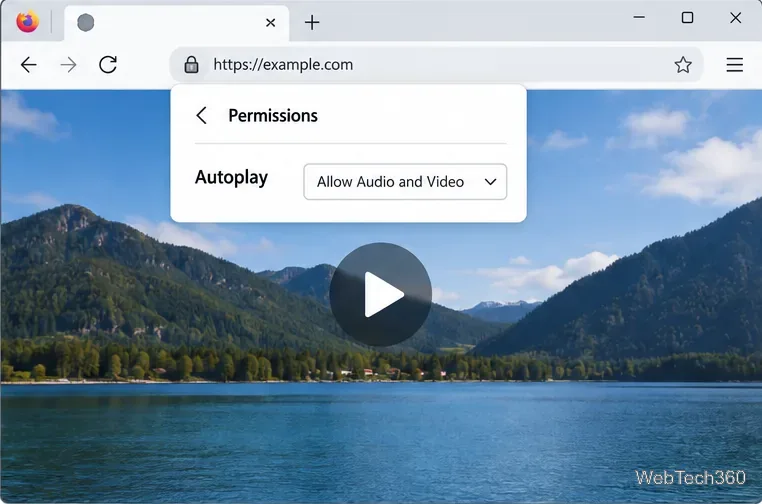Open the Autoplay Allow Audio and Video dropdown

point(405,182)
